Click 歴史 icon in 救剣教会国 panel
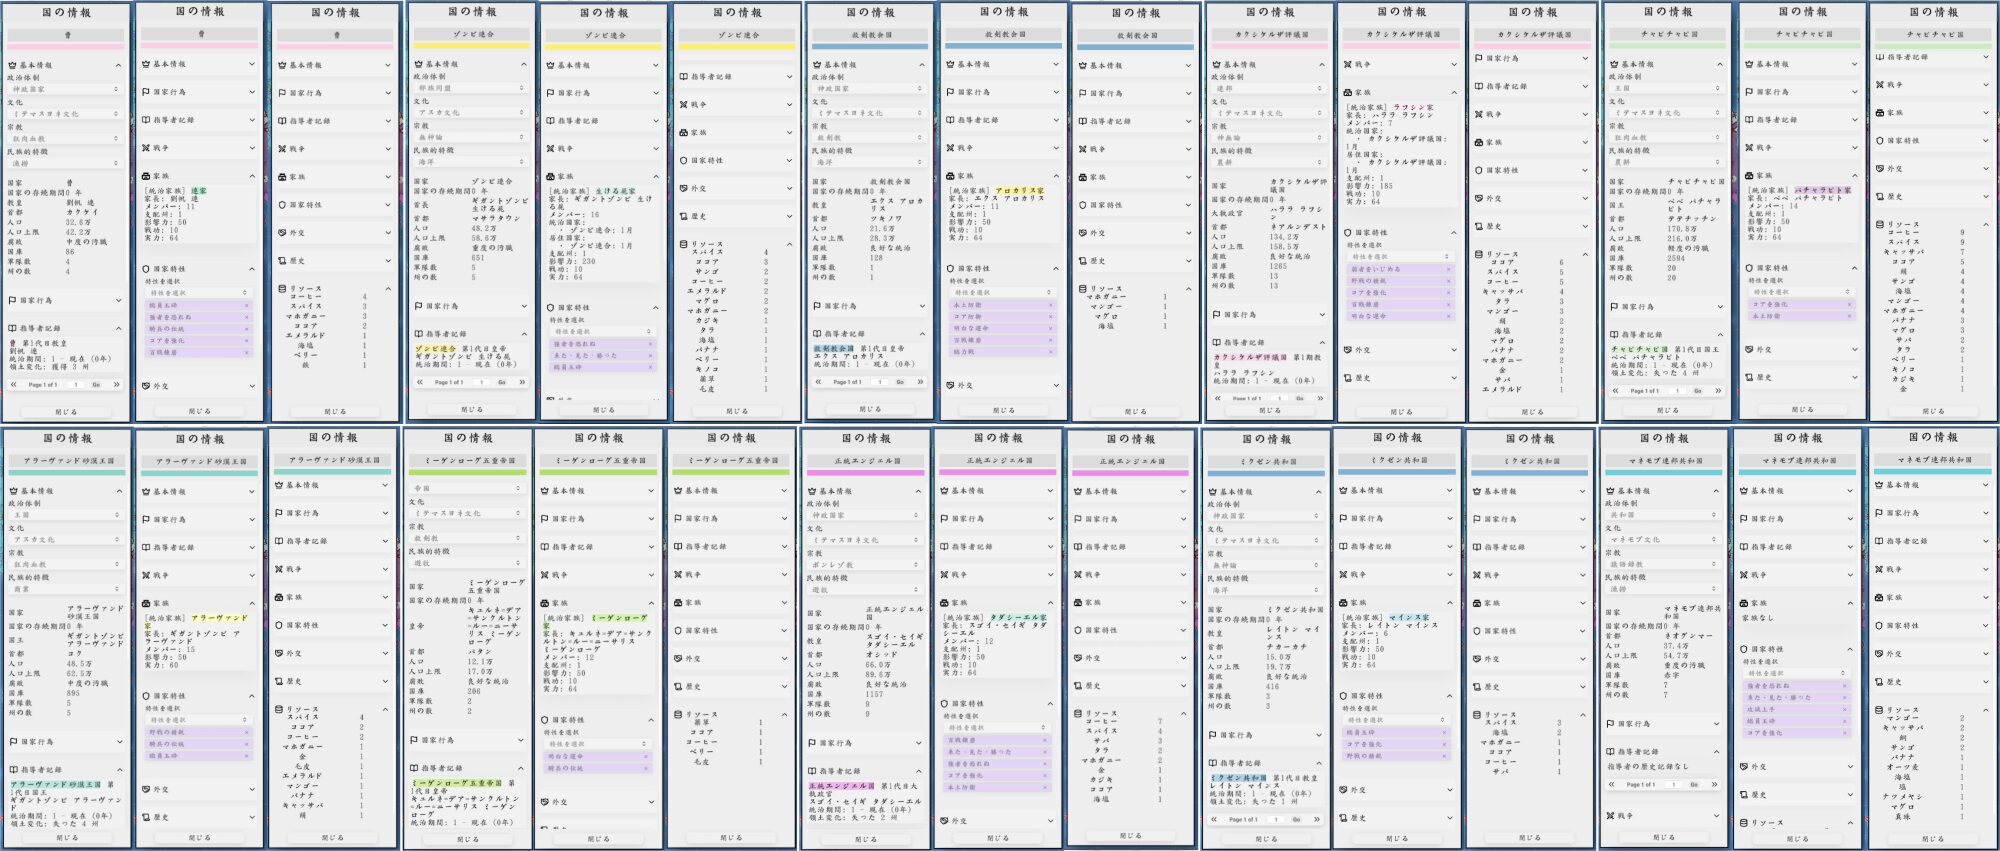This screenshot has width=2000, height=851. point(1082,261)
